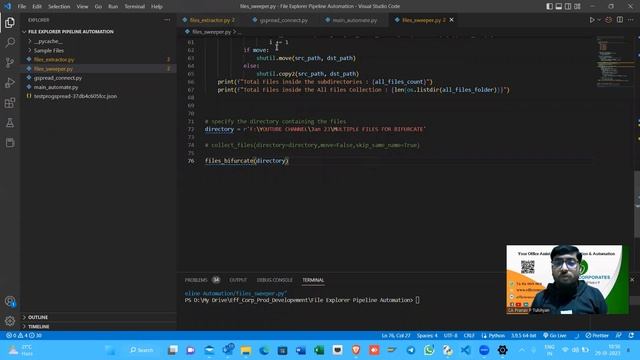This screenshot has width=640, height=360.
Task: Switch to main_automate.py editor tab
Action: (353, 20)
